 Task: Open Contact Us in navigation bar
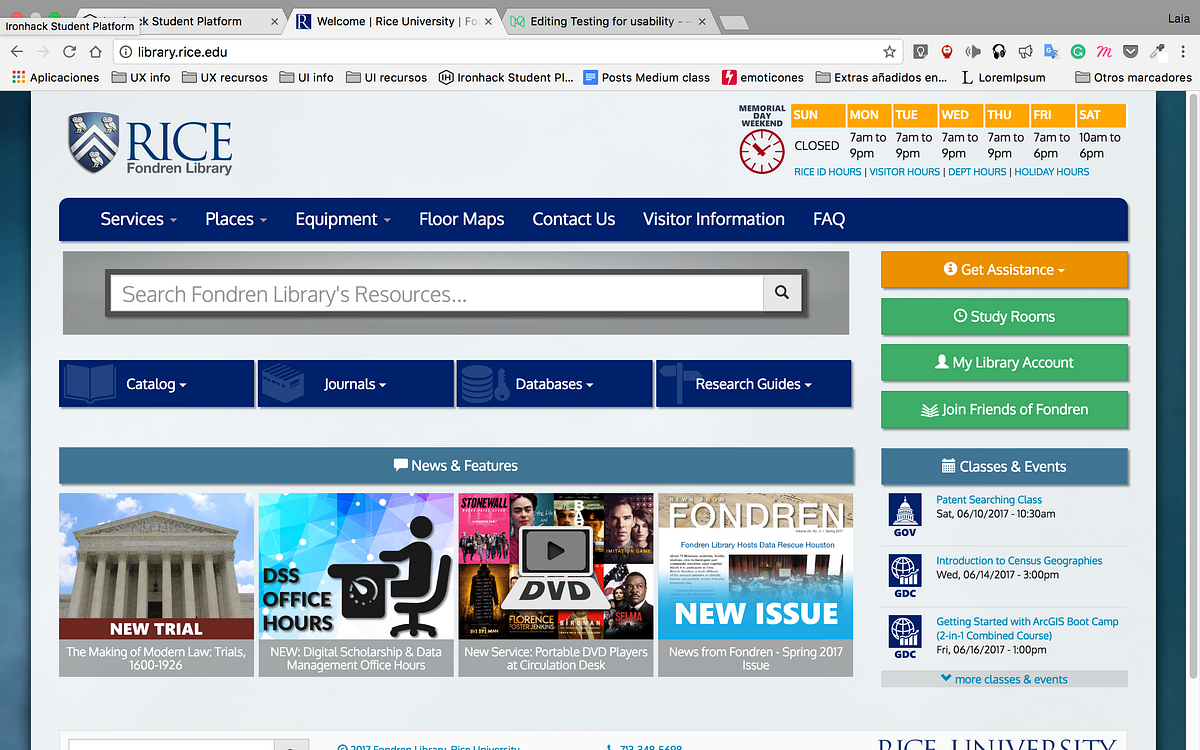[573, 219]
